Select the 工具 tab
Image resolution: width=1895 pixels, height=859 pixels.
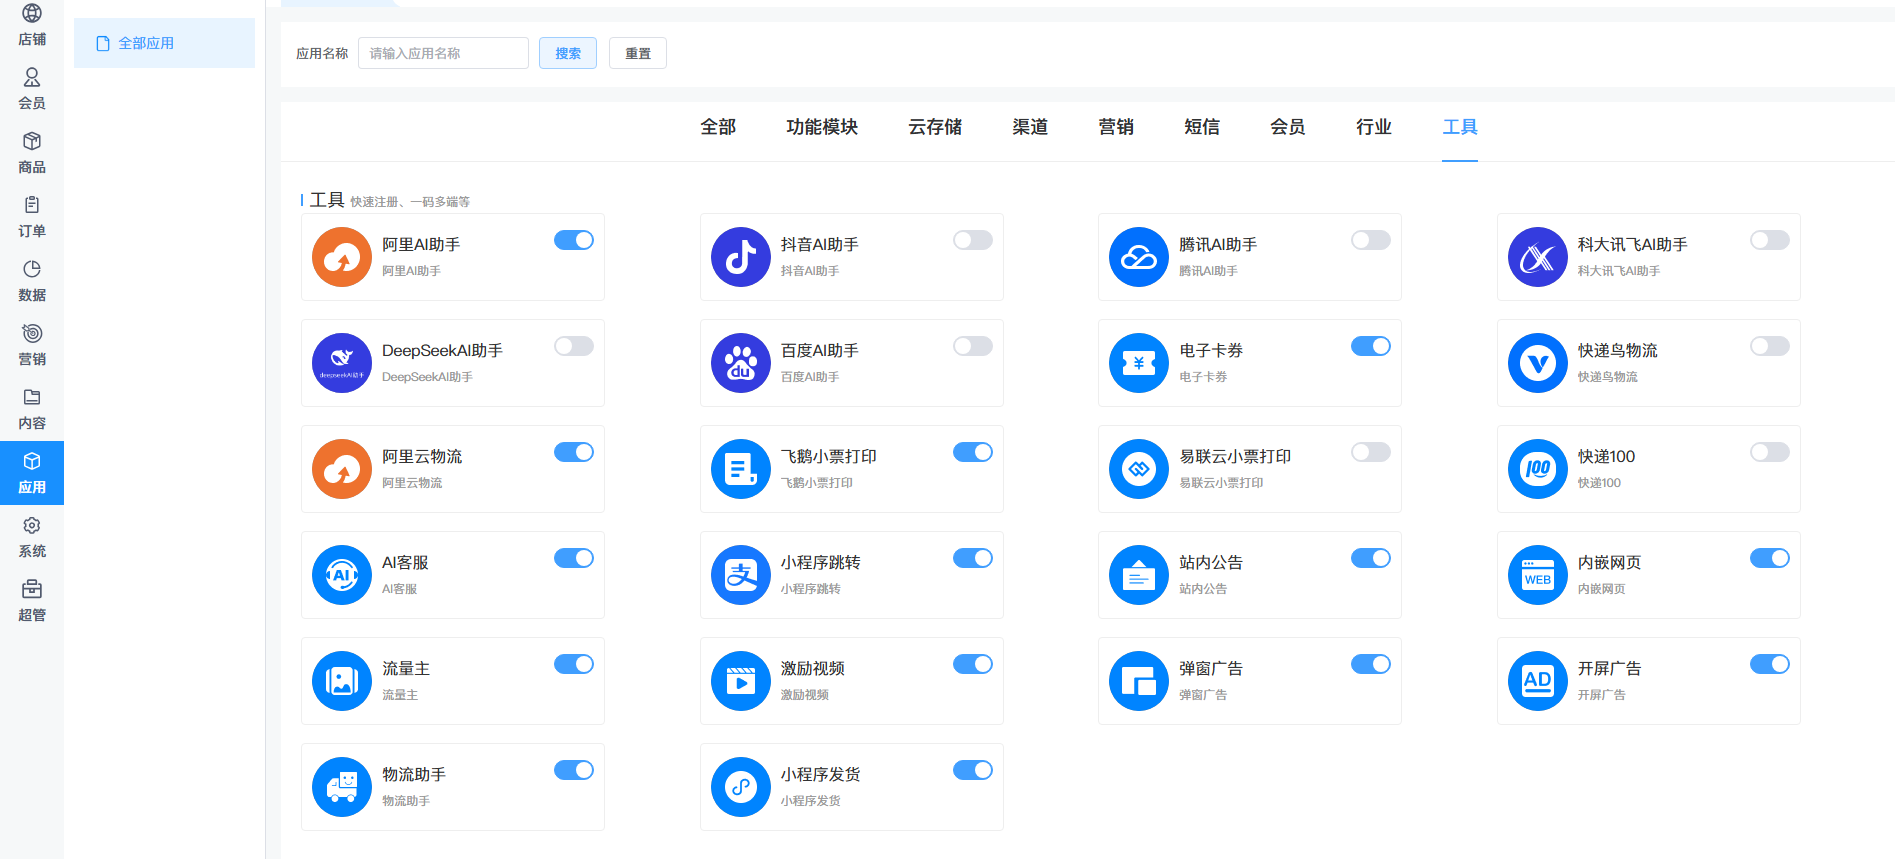pyautogui.click(x=1460, y=127)
